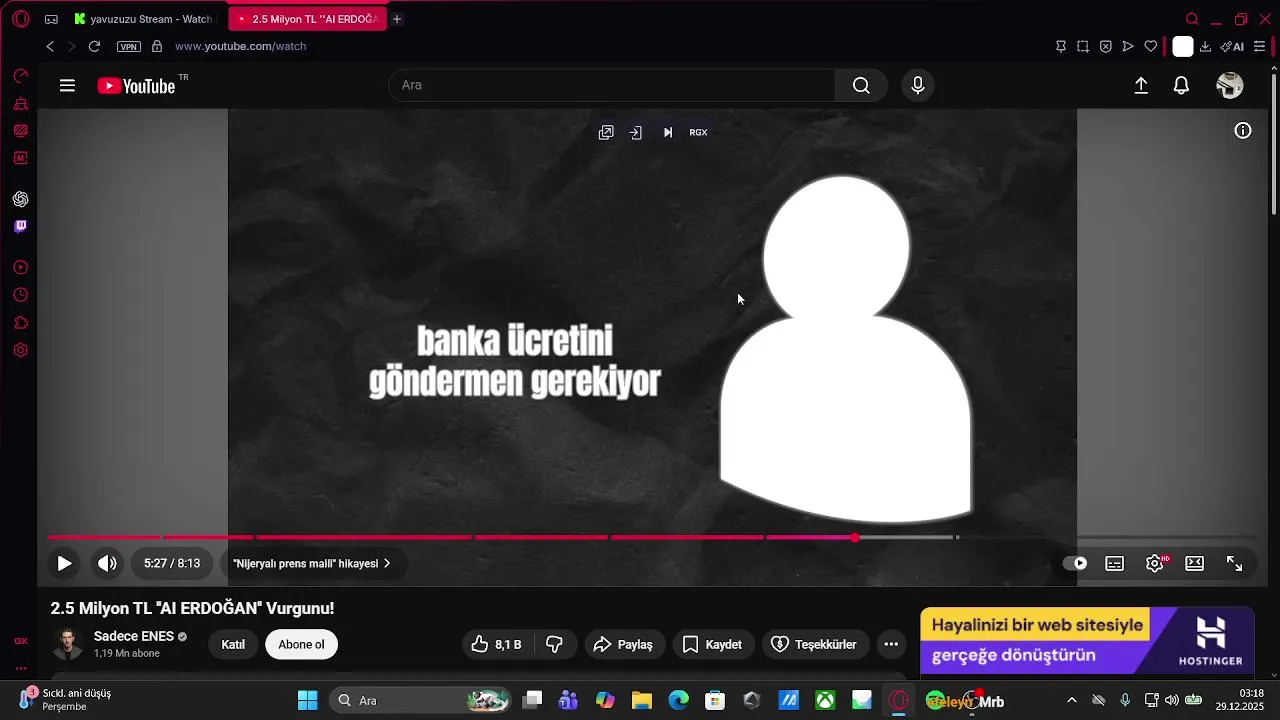This screenshot has height=720, width=1280.
Task: Open browser downloads icon
Action: [x=1205, y=46]
